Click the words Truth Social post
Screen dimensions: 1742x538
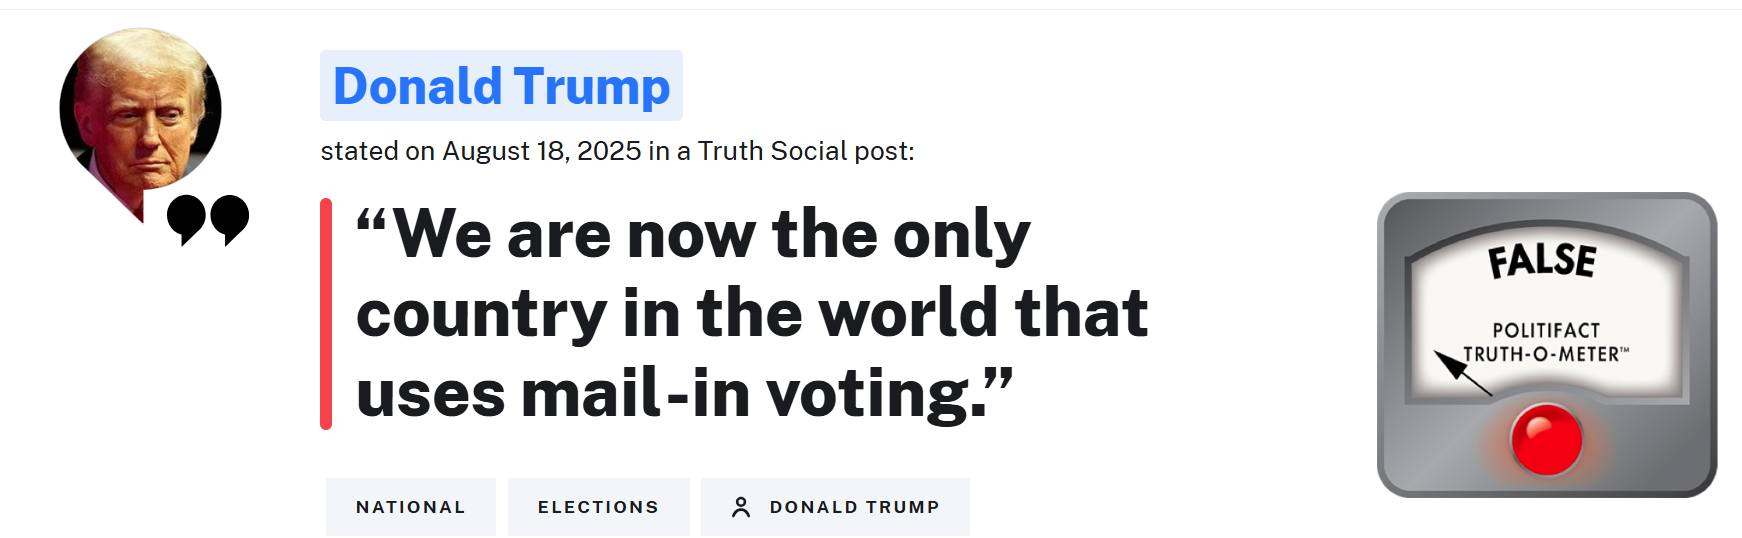tap(805, 151)
